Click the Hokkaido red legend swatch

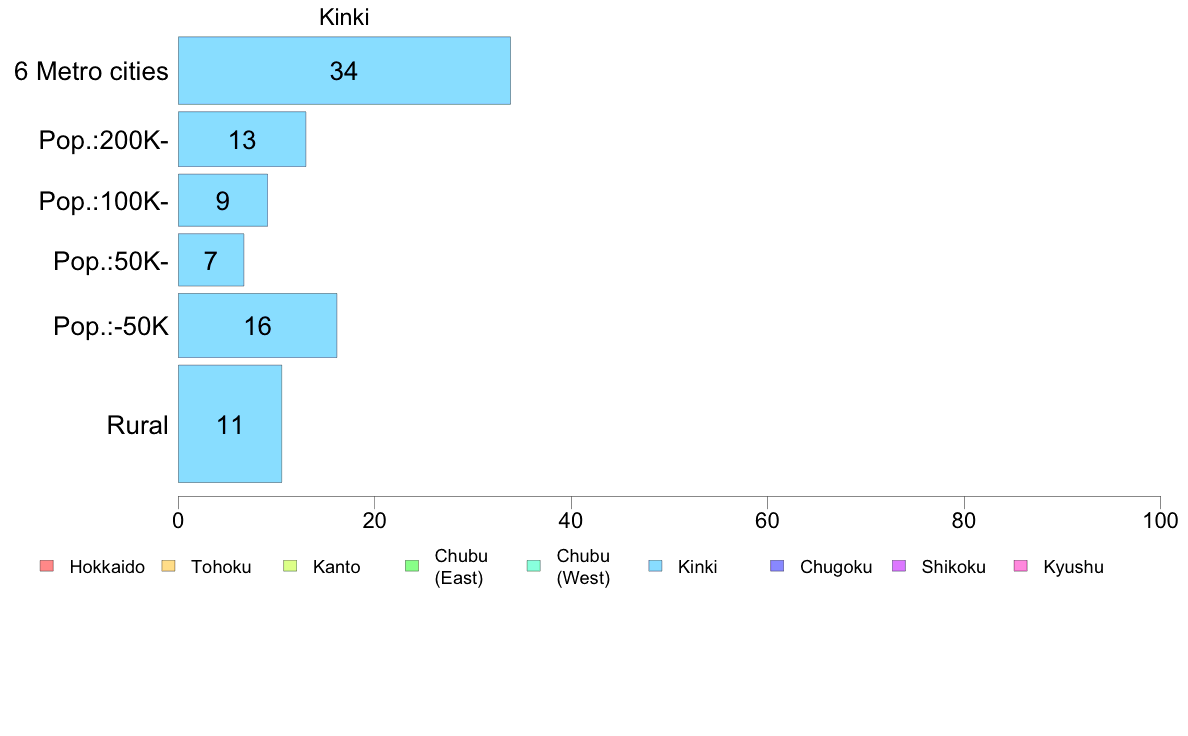(47, 566)
